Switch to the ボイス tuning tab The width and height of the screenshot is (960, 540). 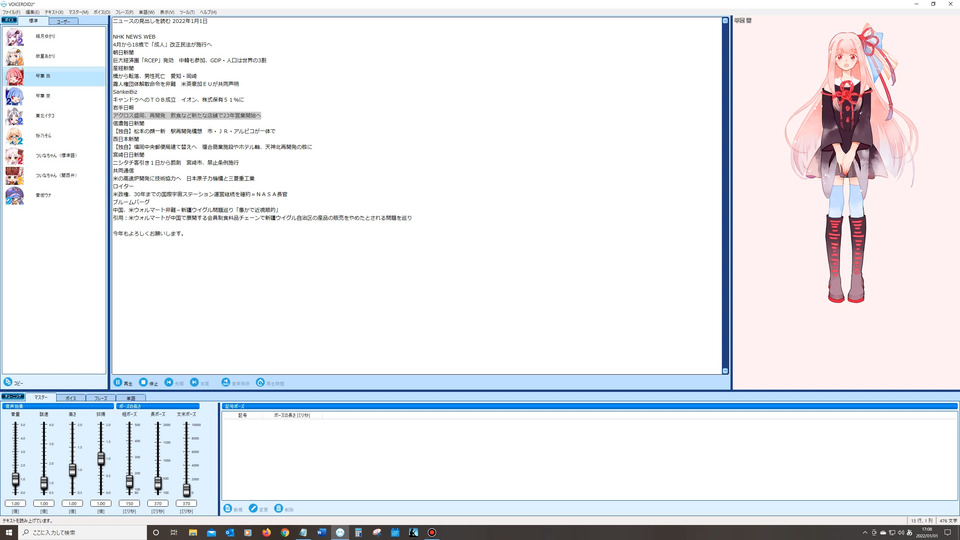click(71, 398)
